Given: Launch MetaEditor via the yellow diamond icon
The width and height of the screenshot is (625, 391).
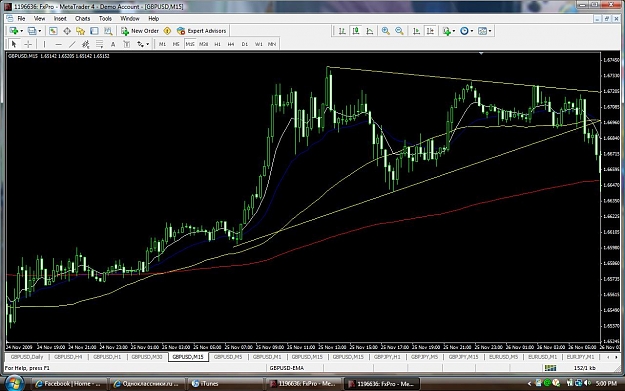Looking at the screenshot, I should tap(167, 31).
